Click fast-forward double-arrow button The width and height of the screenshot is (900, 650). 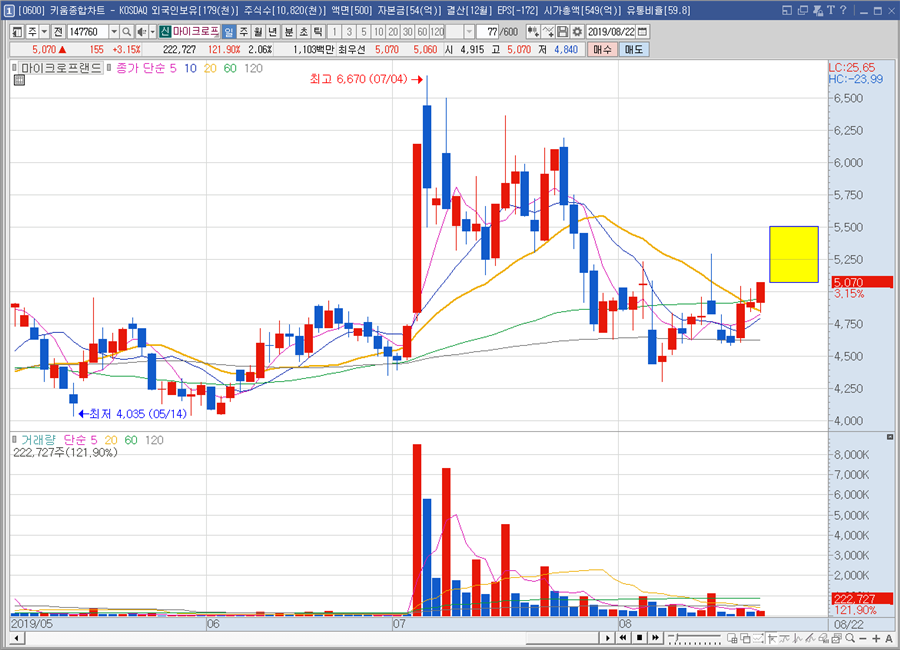point(655,638)
